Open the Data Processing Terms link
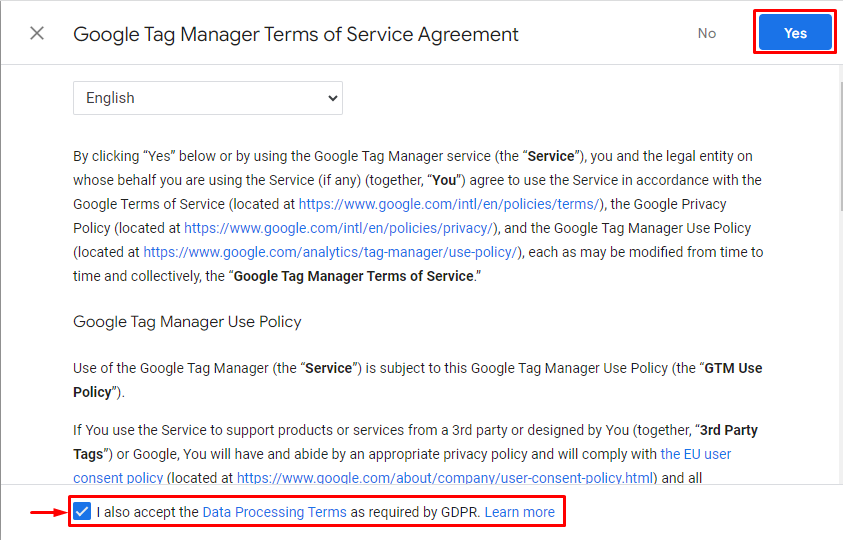This screenshot has width=843, height=540. 274,512
